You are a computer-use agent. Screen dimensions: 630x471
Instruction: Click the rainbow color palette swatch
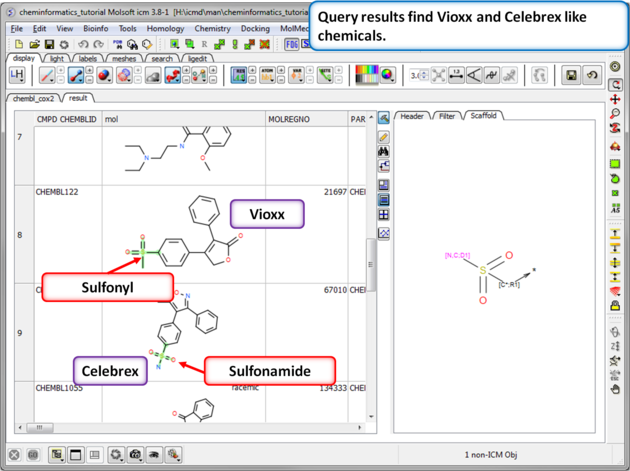coord(366,75)
